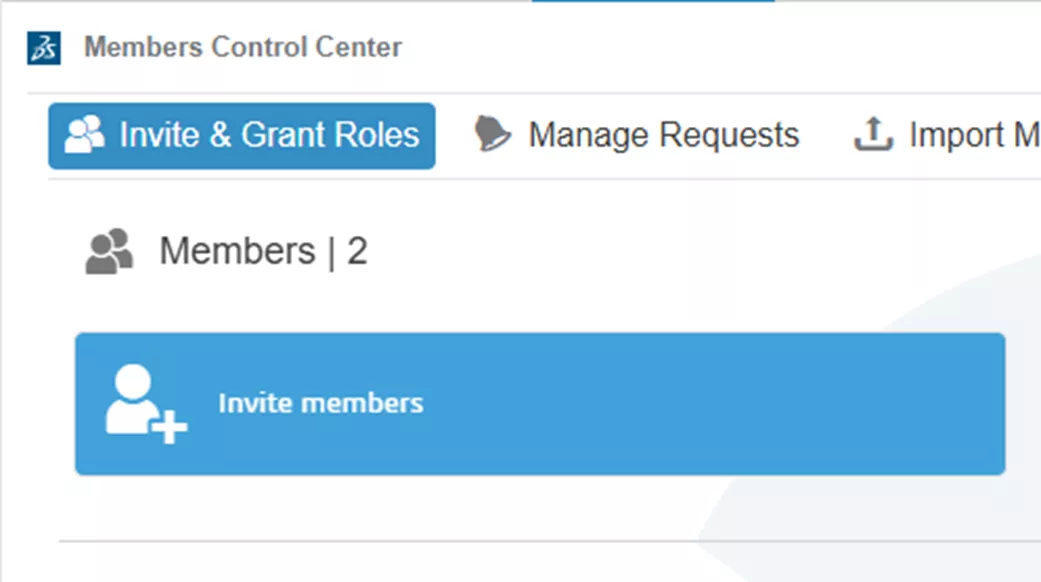Click the Members Control Center title

pyautogui.click(x=243, y=46)
